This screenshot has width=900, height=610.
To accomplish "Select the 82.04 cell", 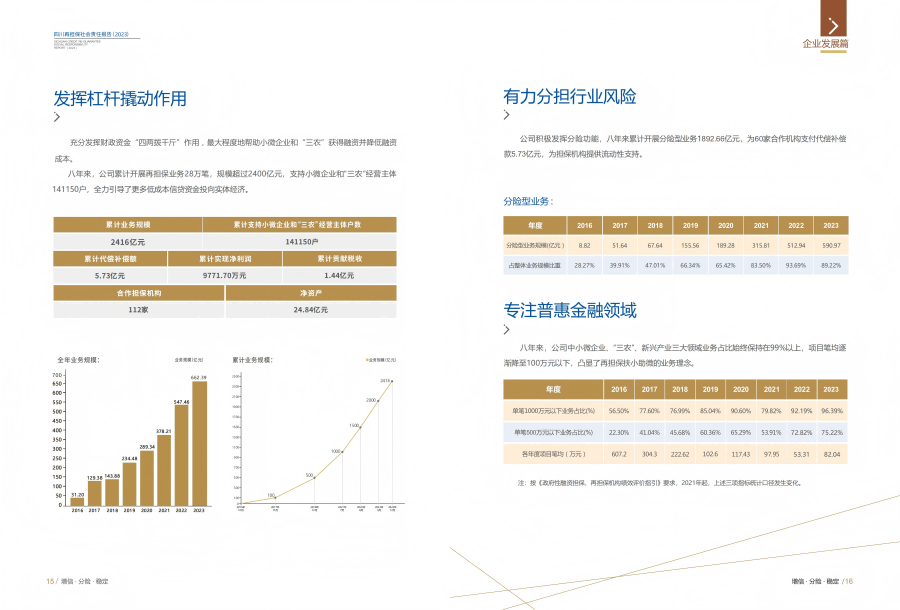I will [832, 454].
